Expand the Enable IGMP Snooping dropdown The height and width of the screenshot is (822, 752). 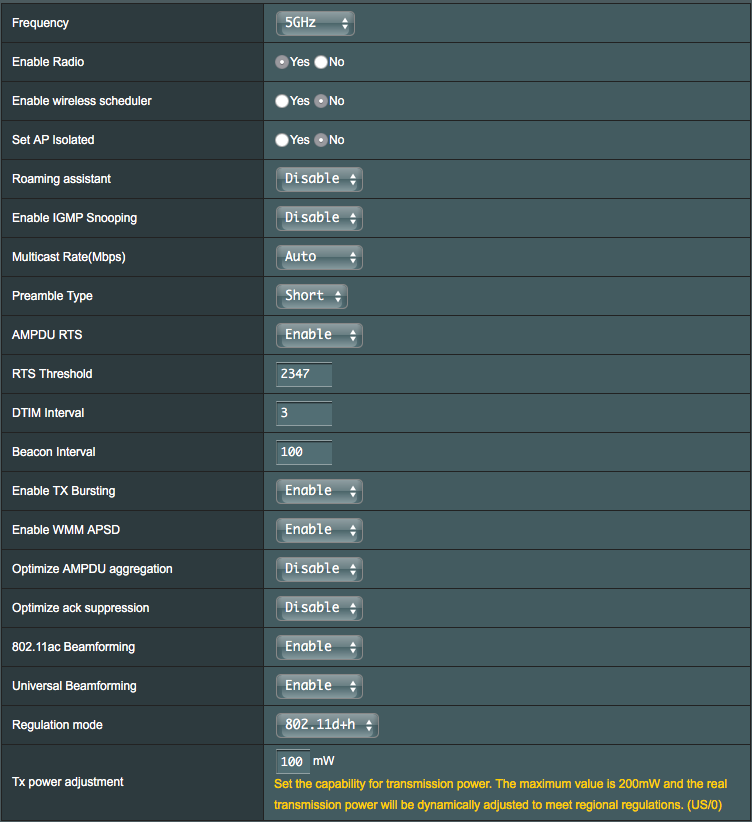(319, 218)
